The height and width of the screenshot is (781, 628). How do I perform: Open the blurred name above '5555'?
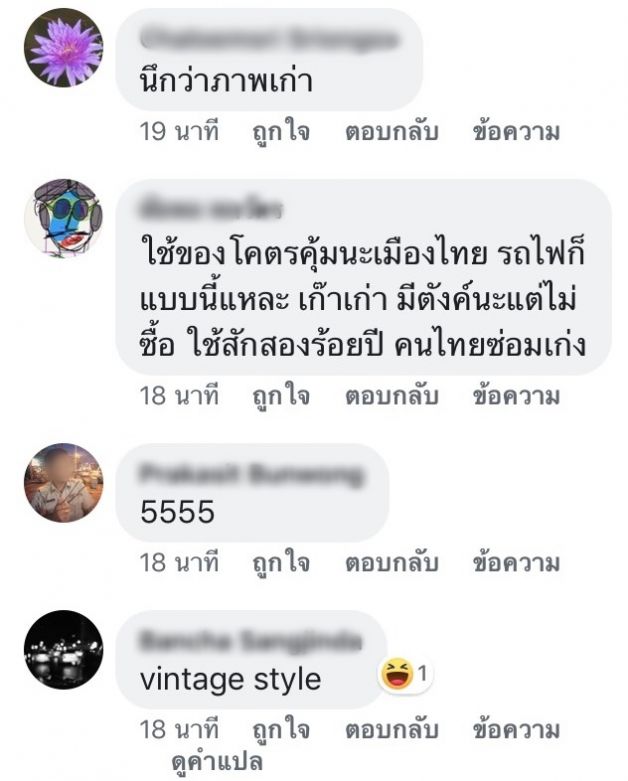pyautogui.click(x=251, y=476)
